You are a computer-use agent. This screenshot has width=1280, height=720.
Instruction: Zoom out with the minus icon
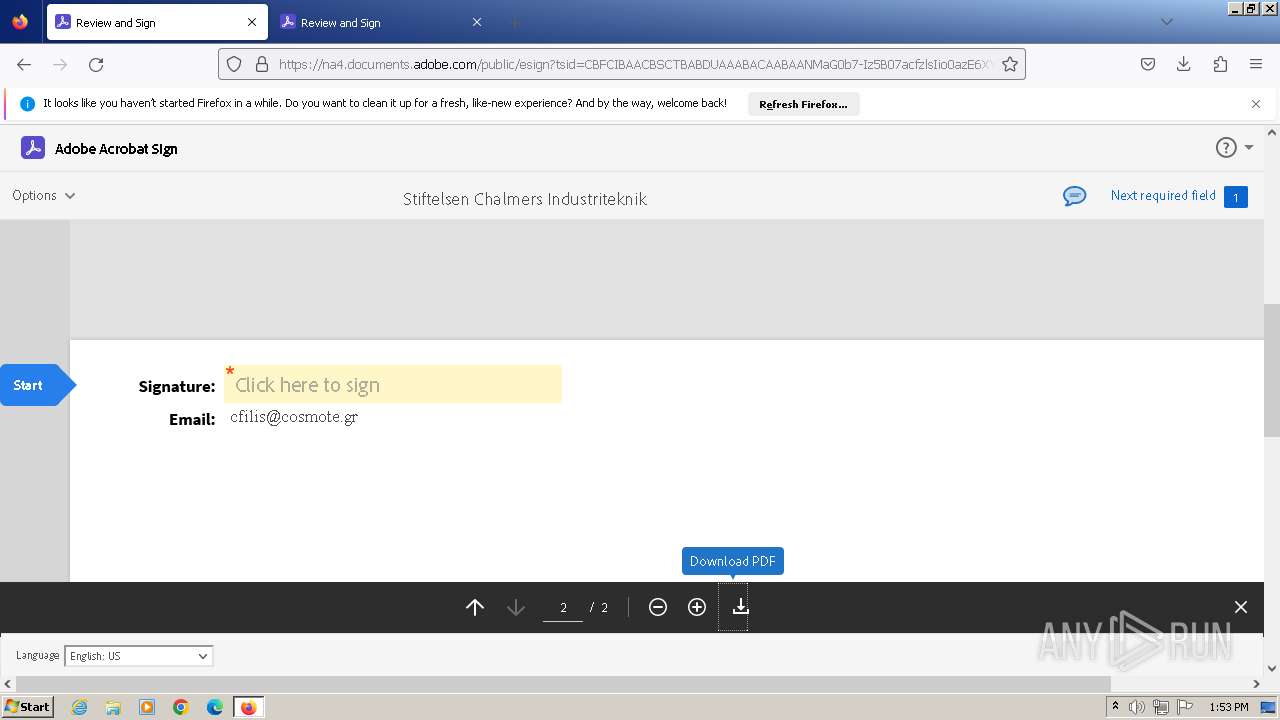658,607
